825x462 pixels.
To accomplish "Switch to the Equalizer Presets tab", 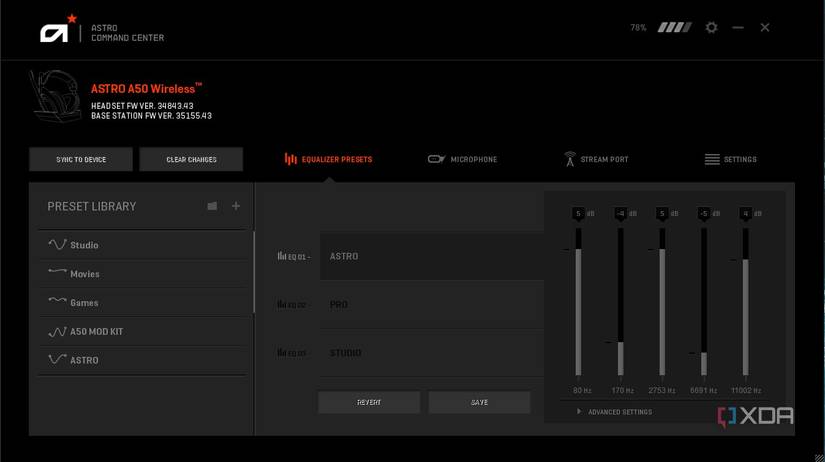I will [x=328, y=159].
